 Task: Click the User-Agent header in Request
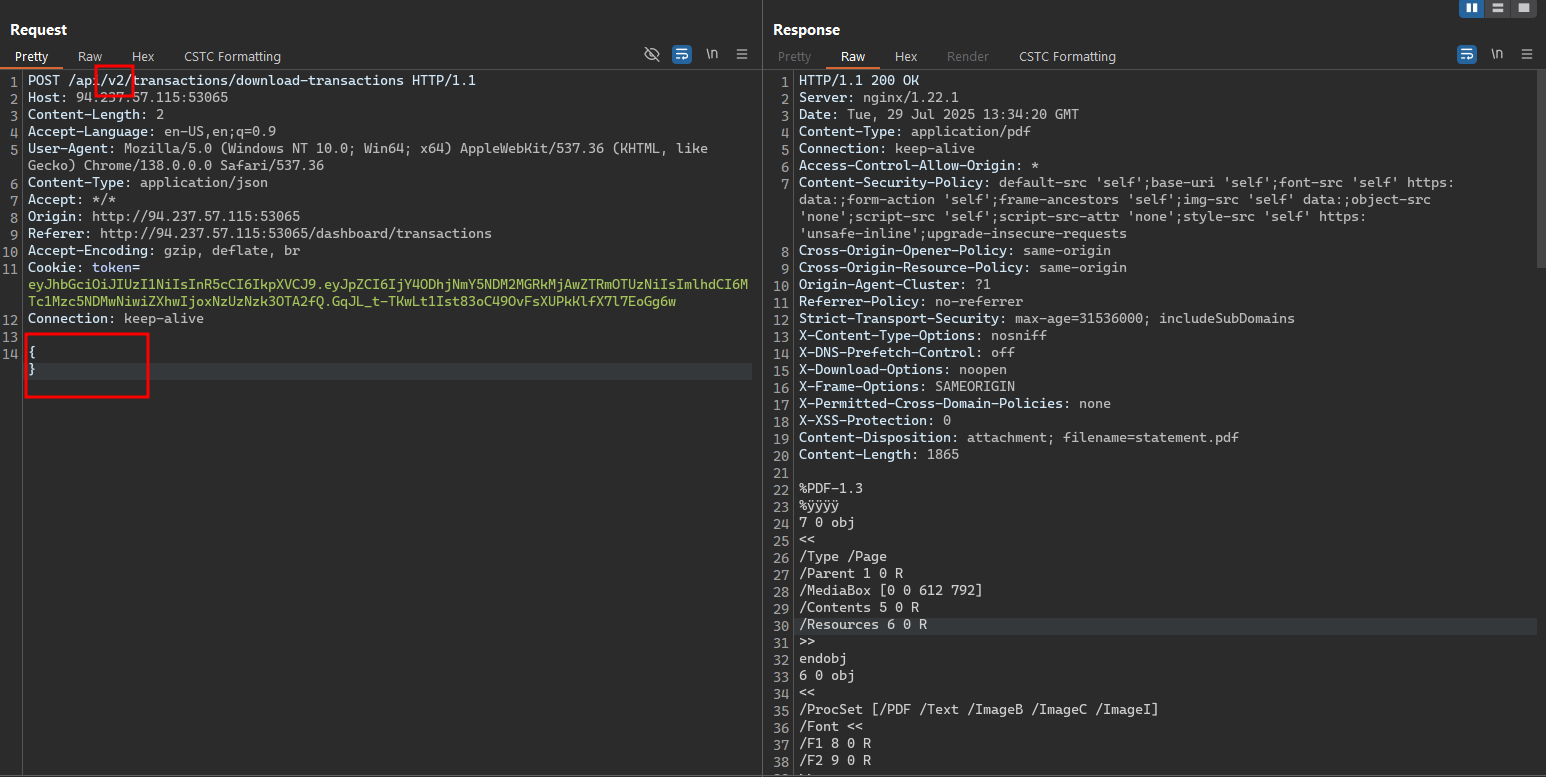(x=368, y=157)
